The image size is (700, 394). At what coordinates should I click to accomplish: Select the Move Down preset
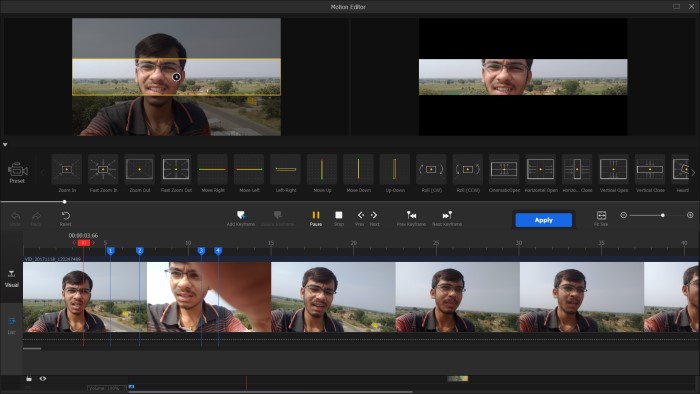pyautogui.click(x=358, y=170)
